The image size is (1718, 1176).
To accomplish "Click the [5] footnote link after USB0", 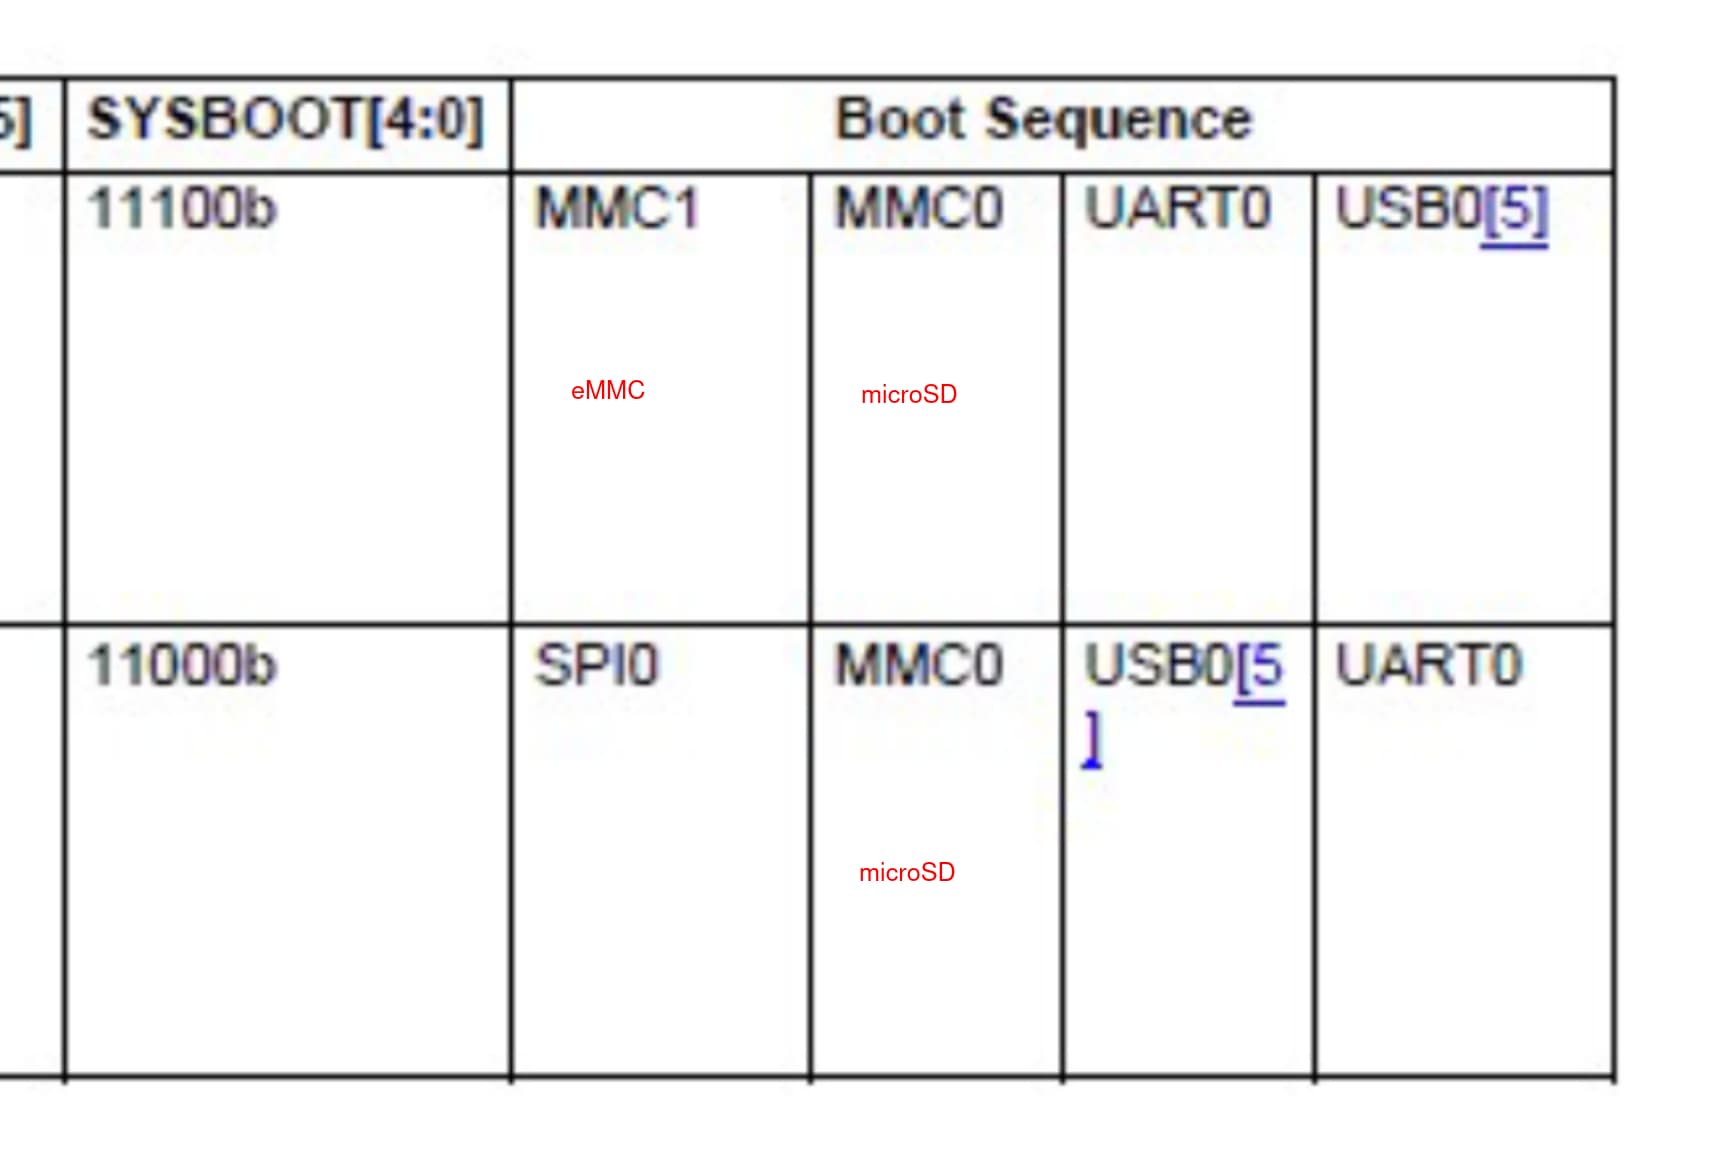I will 1515,212.
